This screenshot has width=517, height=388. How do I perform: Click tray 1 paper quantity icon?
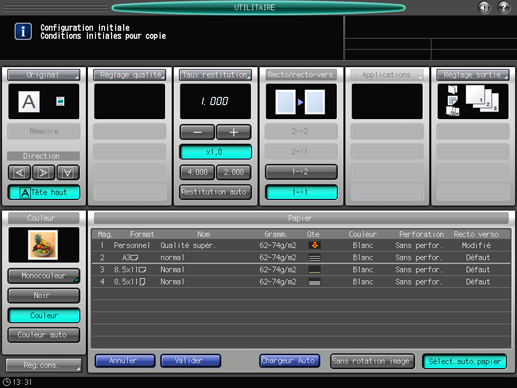click(x=314, y=245)
